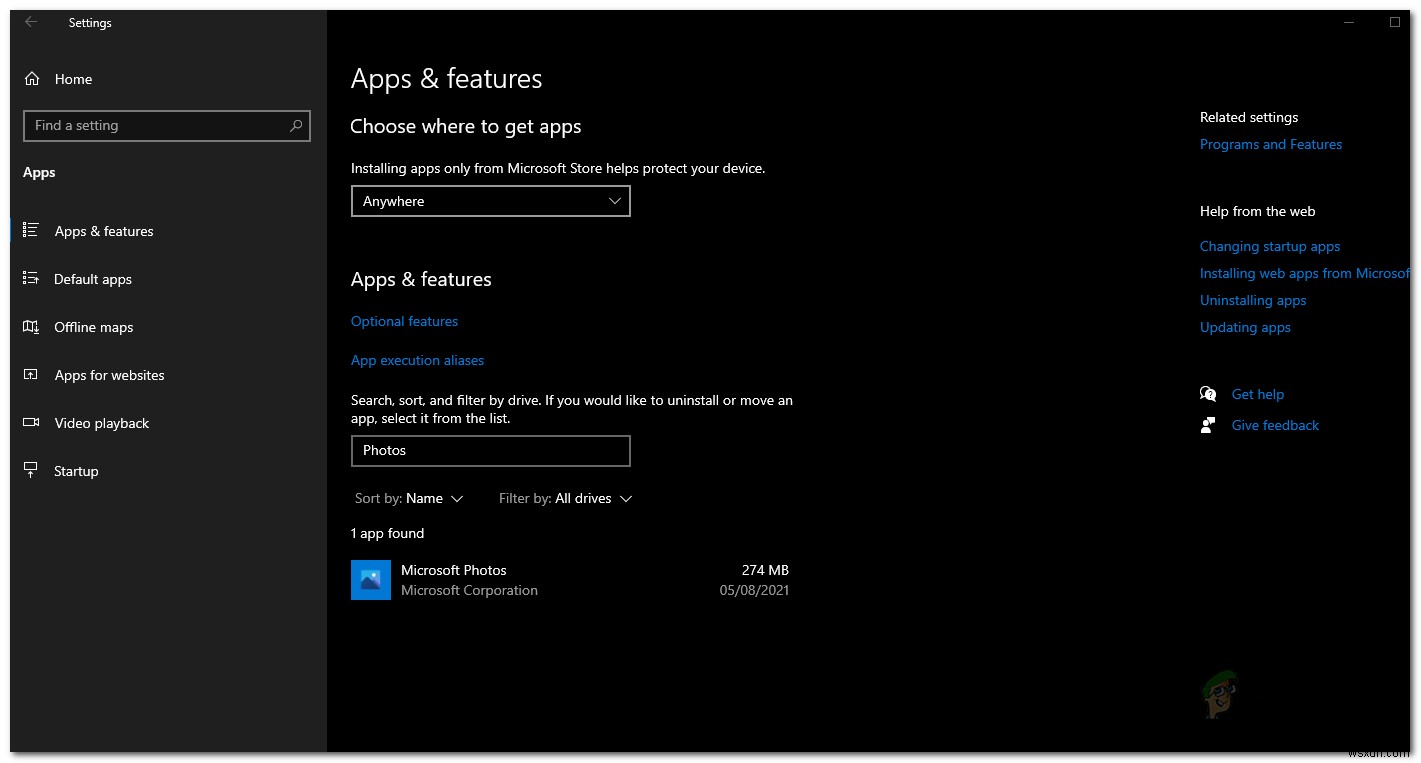This screenshot has width=1421, height=763.
Task: Click the Give feedback icon
Action: point(1208,424)
